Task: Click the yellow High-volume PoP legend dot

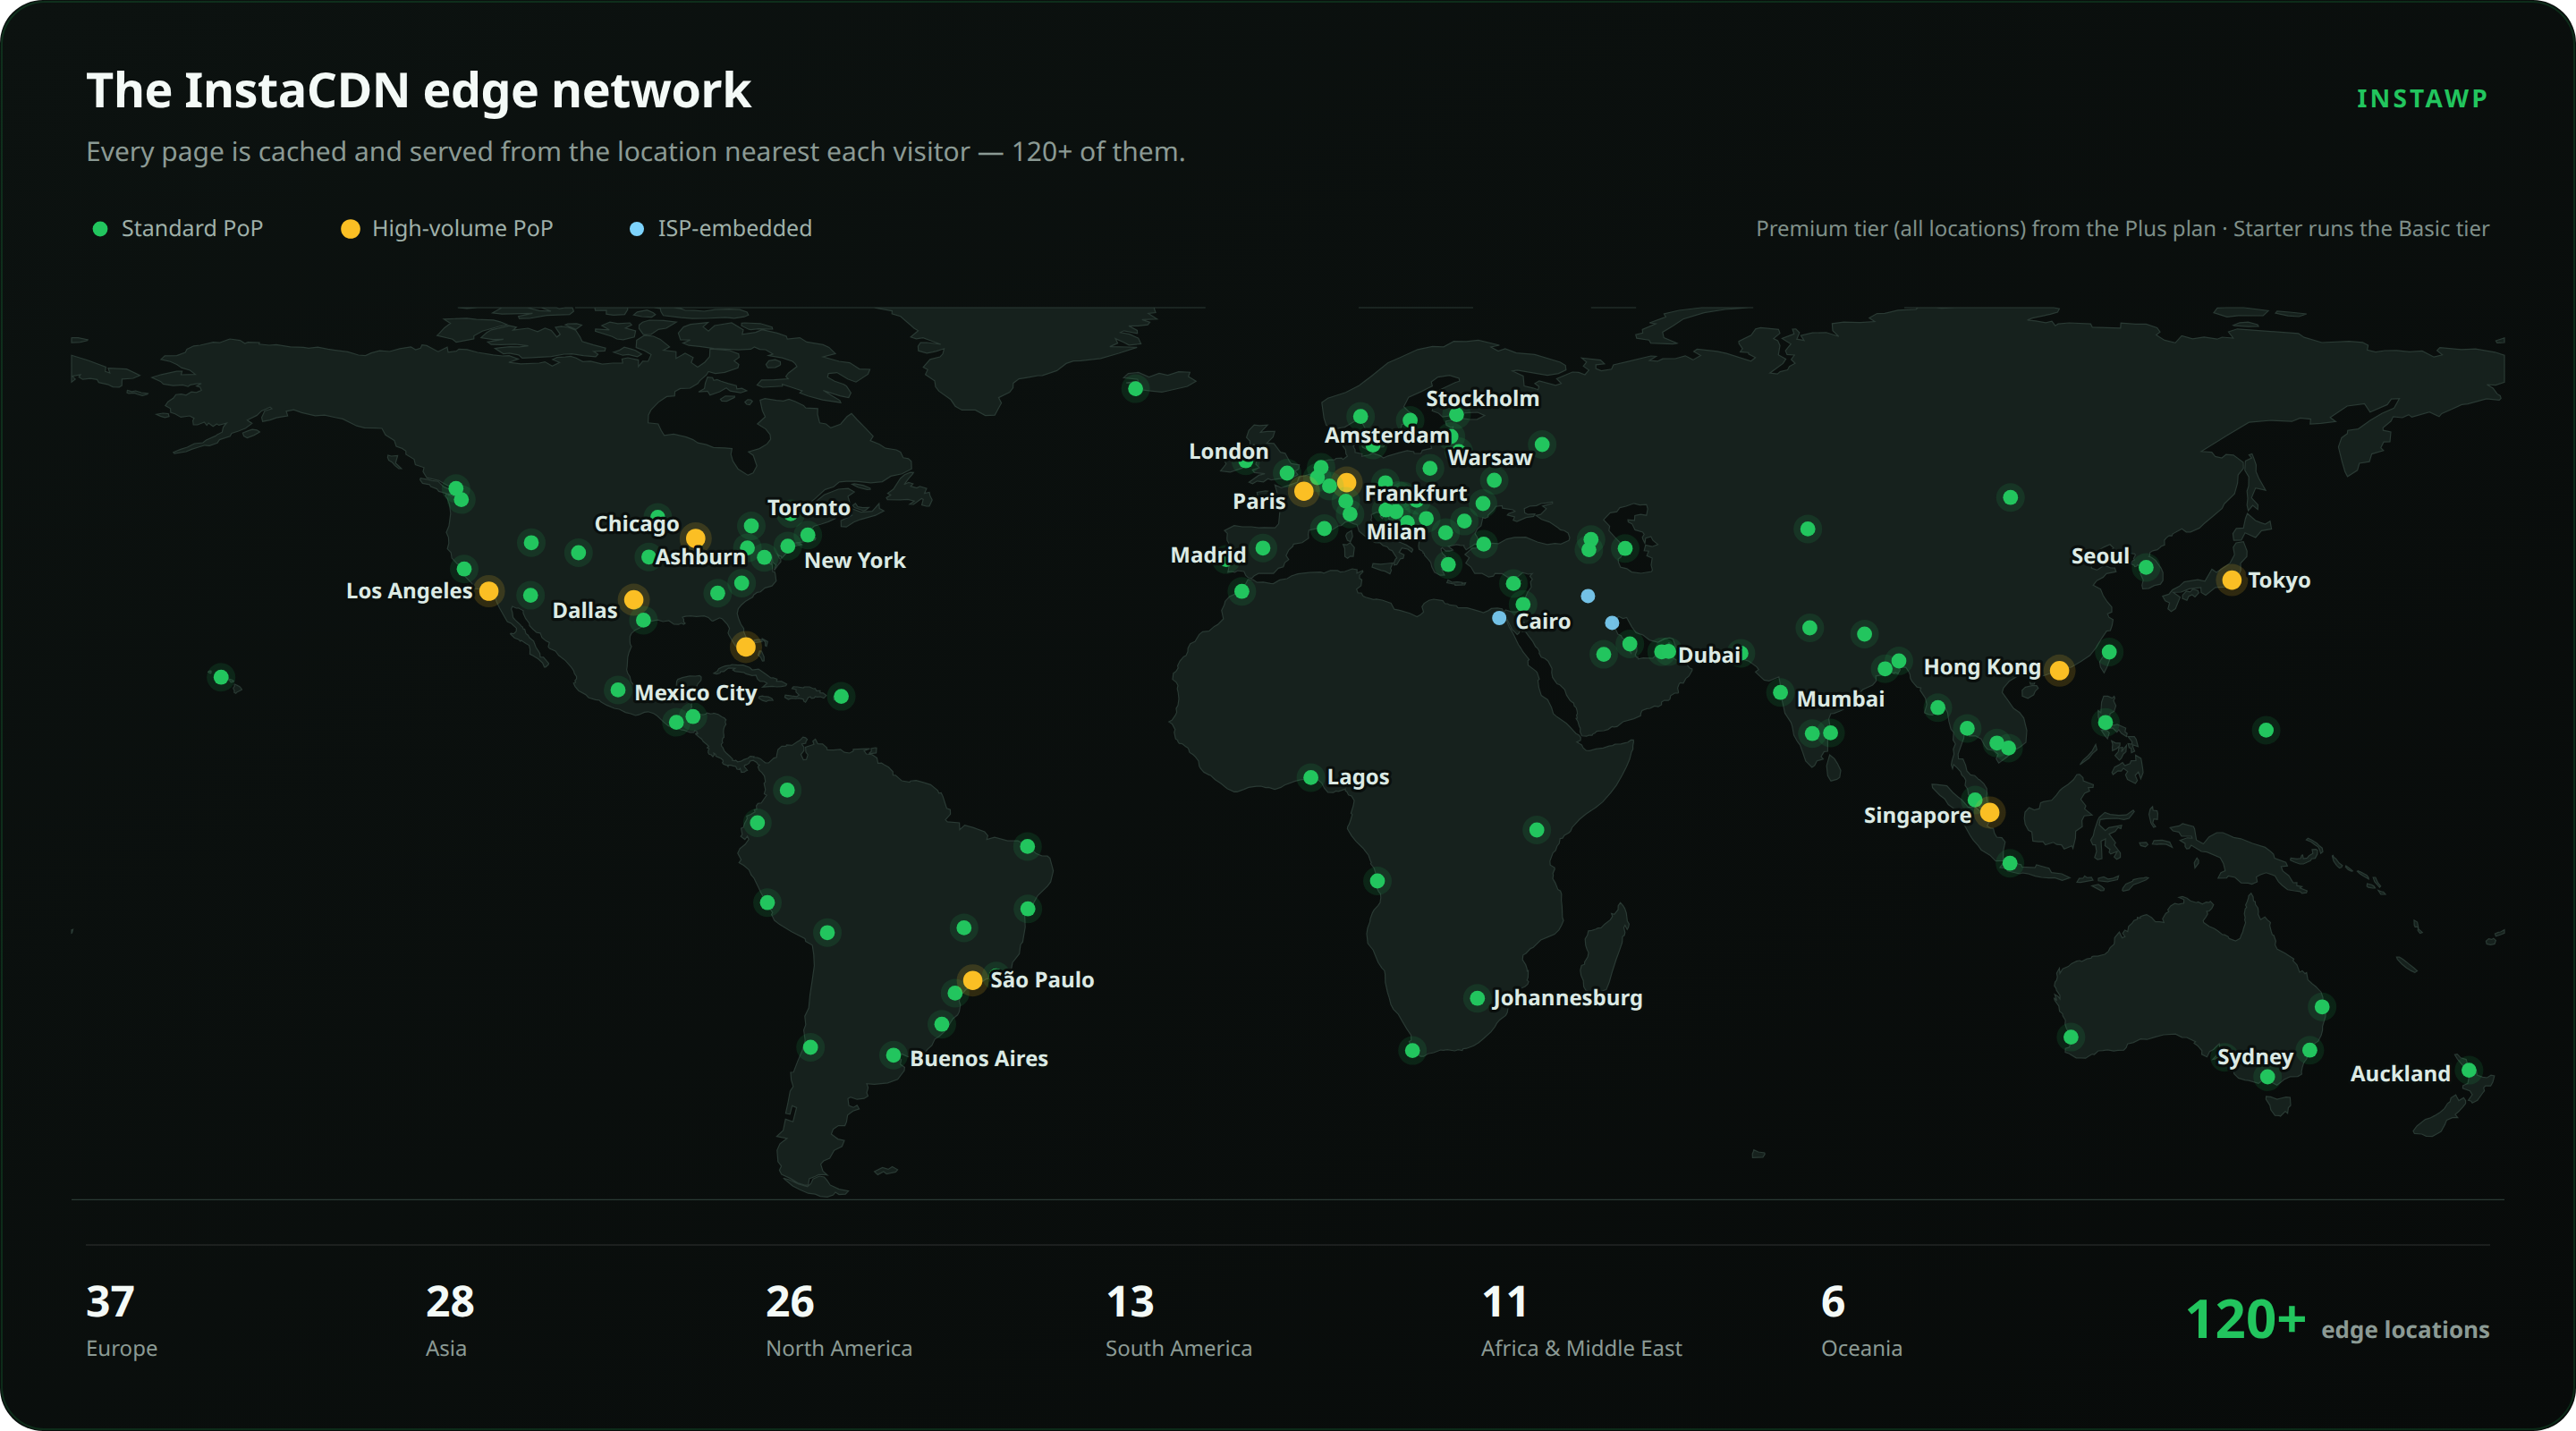Action: 350,229
